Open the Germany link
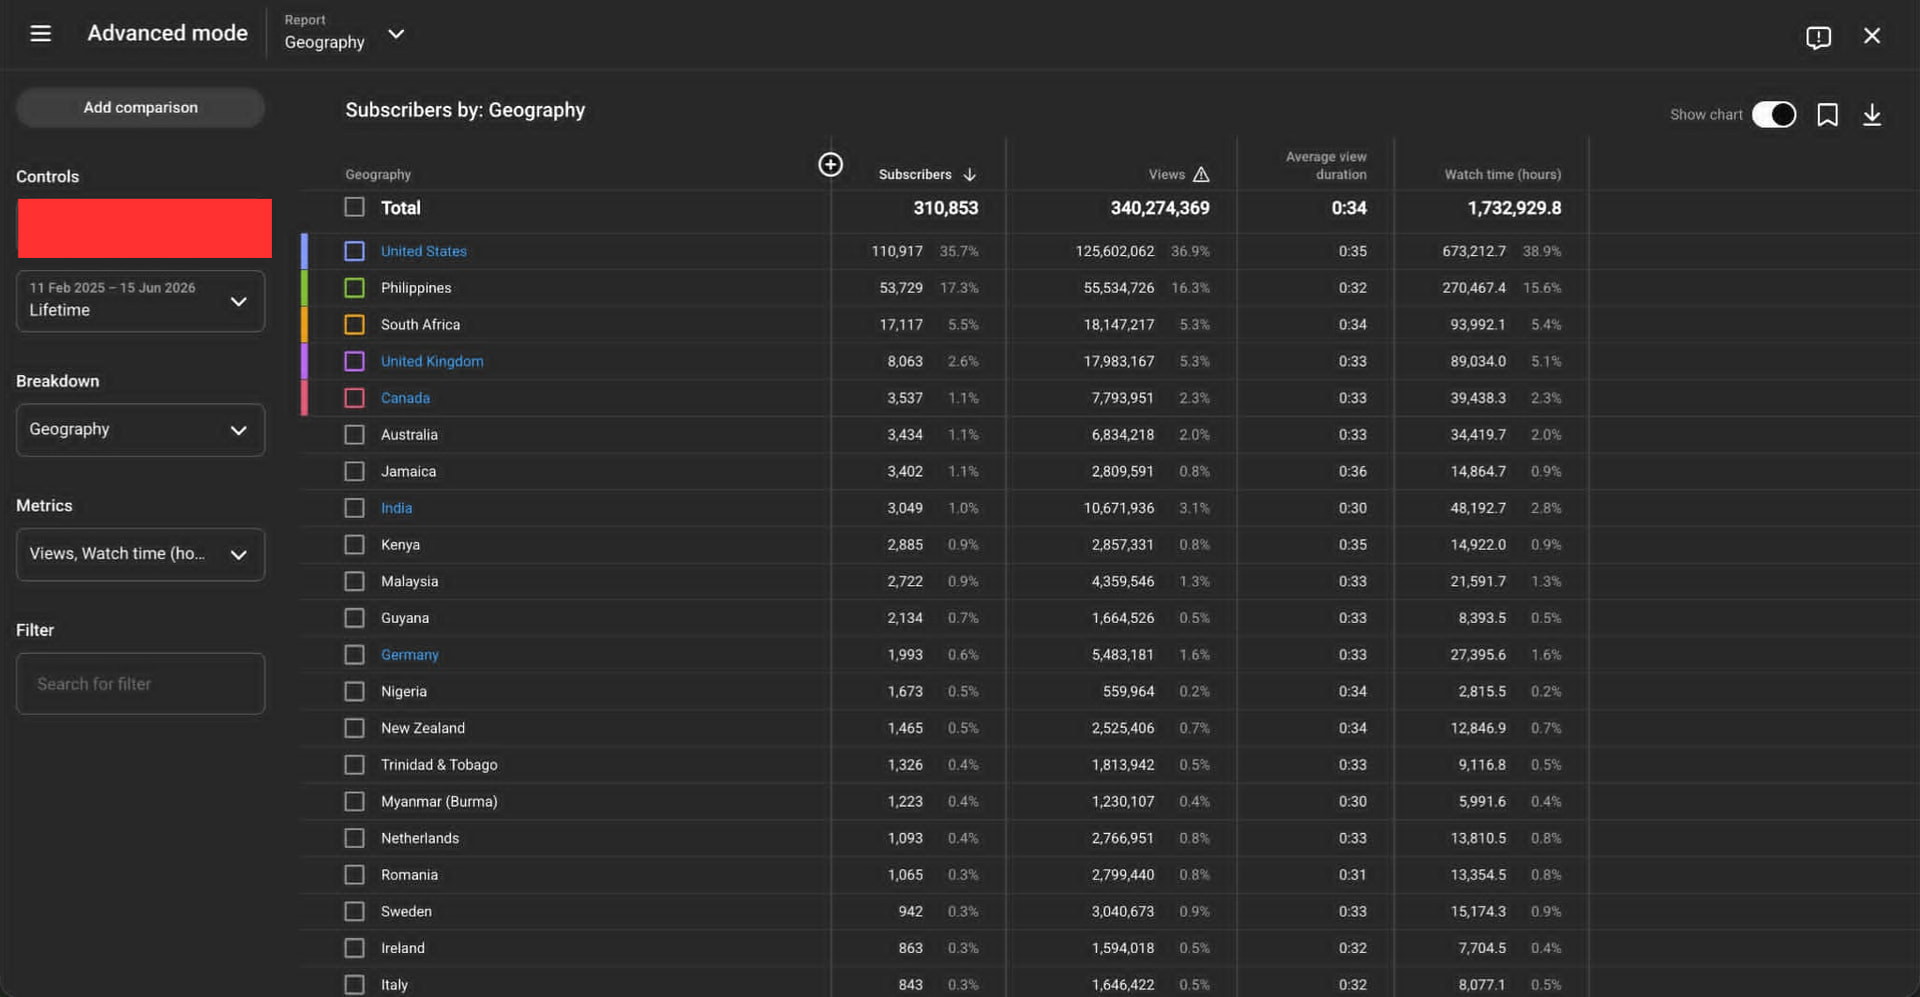The height and width of the screenshot is (997, 1920). click(409, 654)
